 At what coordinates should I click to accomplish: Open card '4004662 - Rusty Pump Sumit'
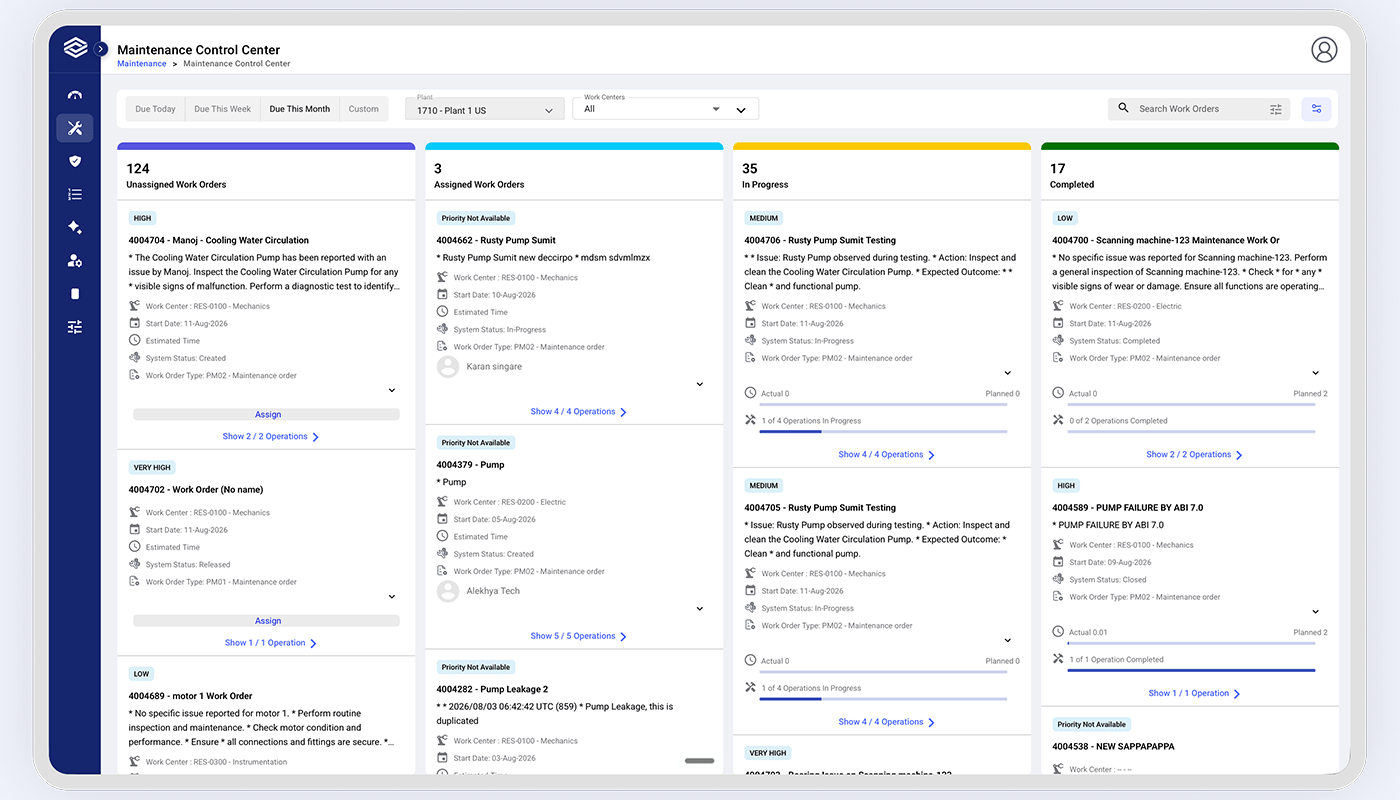tap(496, 241)
